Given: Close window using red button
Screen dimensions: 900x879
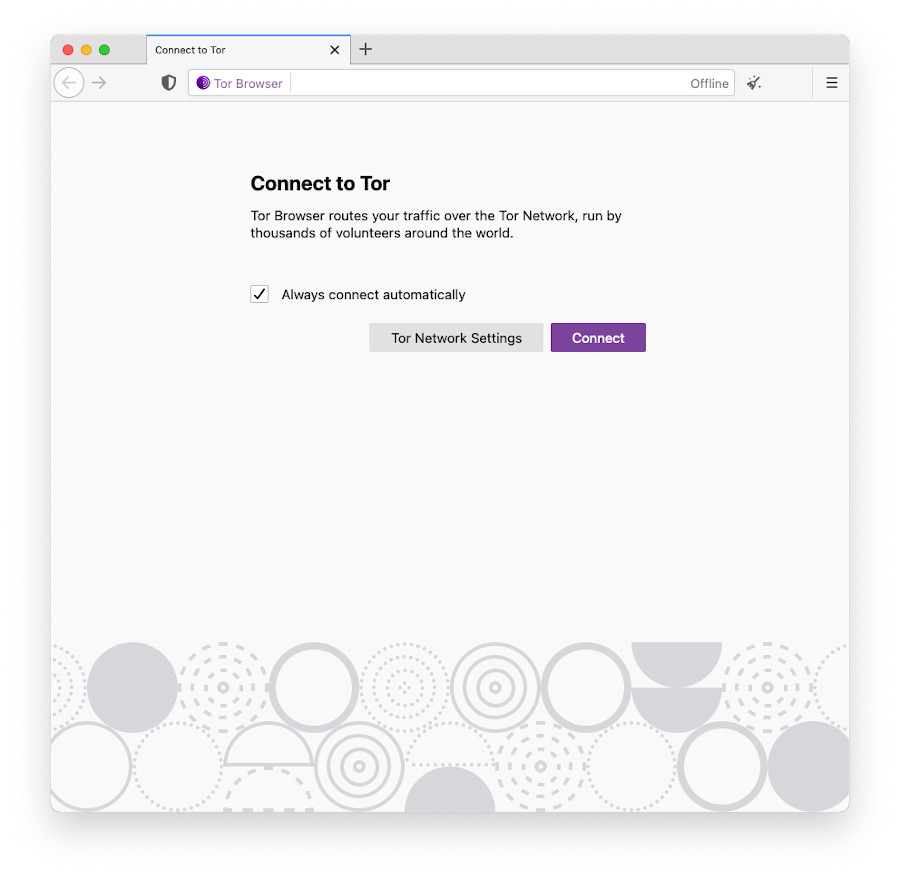Looking at the screenshot, I should 68,50.
